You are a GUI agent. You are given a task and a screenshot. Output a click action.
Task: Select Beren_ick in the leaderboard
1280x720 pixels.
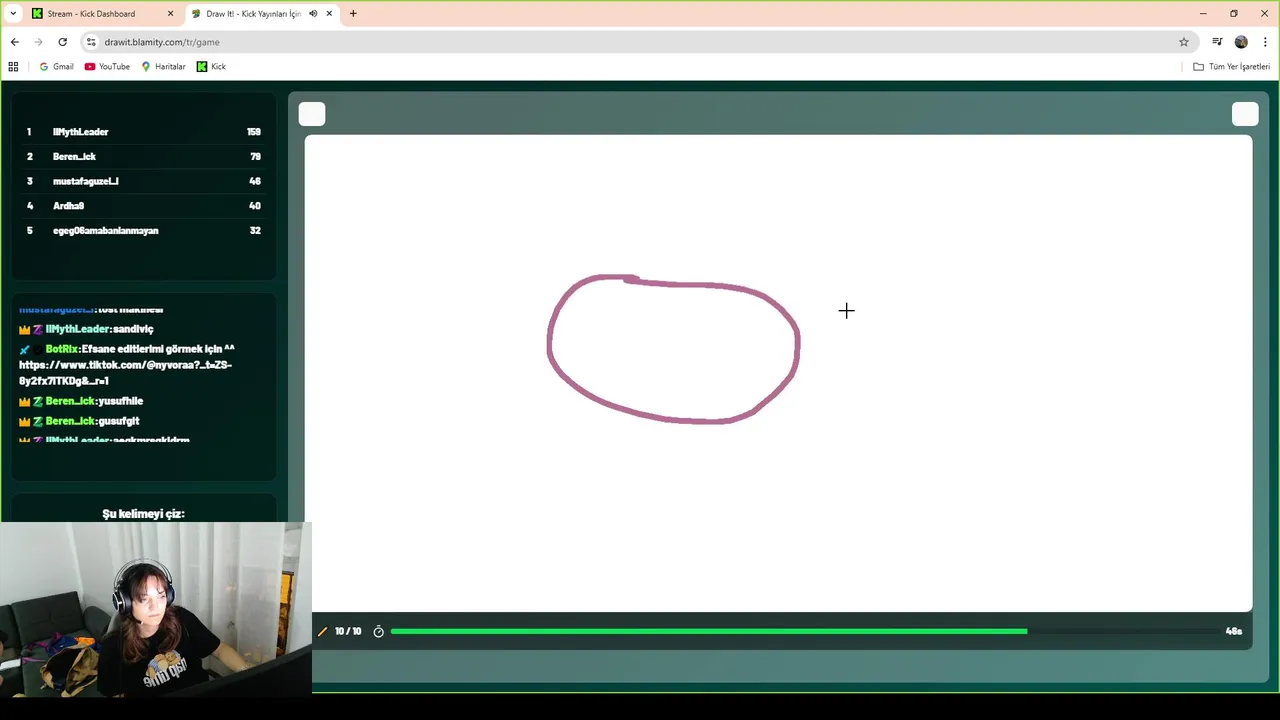[x=74, y=157]
